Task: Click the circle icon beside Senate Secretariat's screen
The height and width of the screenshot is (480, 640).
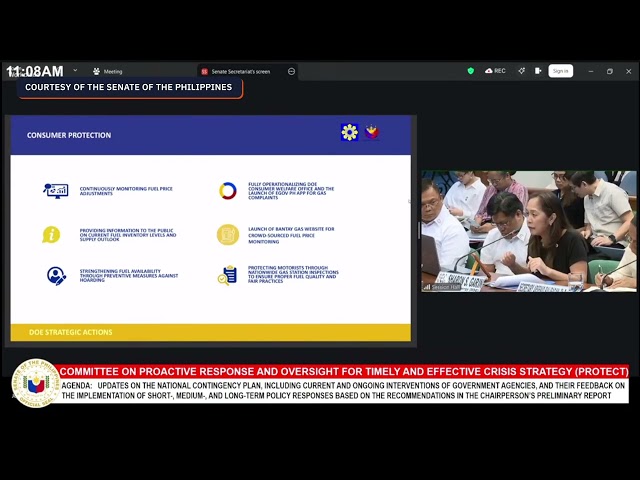Action: pyautogui.click(x=291, y=71)
